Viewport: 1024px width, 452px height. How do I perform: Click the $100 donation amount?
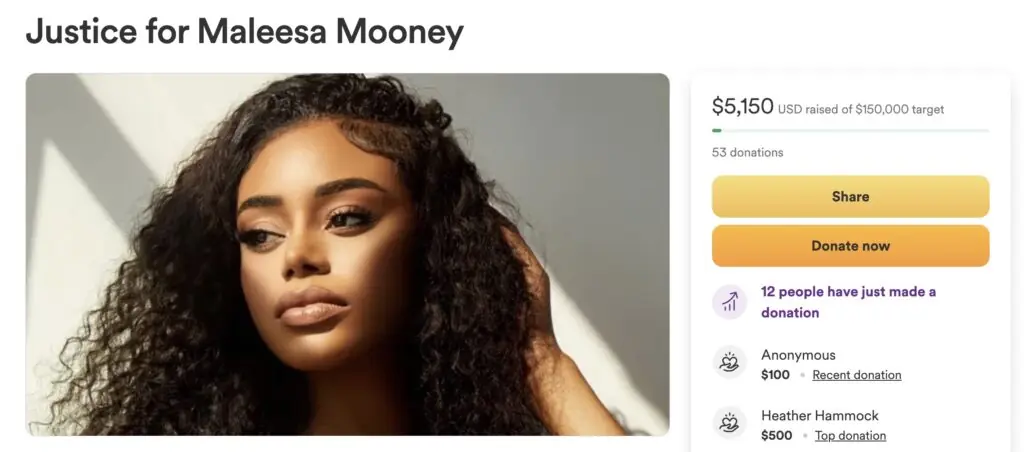pyautogui.click(x=775, y=375)
